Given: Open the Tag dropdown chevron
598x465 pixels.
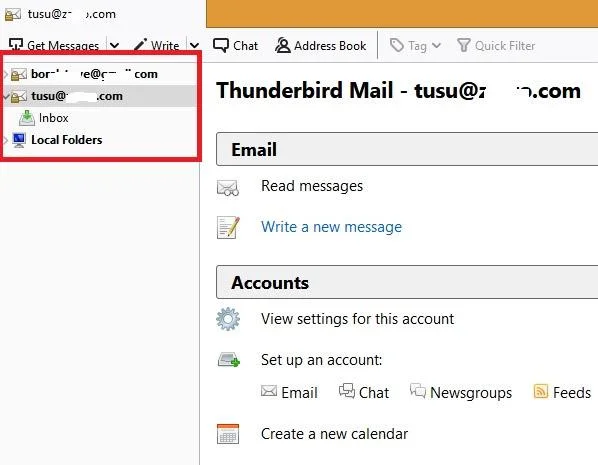Looking at the screenshot, I should 437,46.
